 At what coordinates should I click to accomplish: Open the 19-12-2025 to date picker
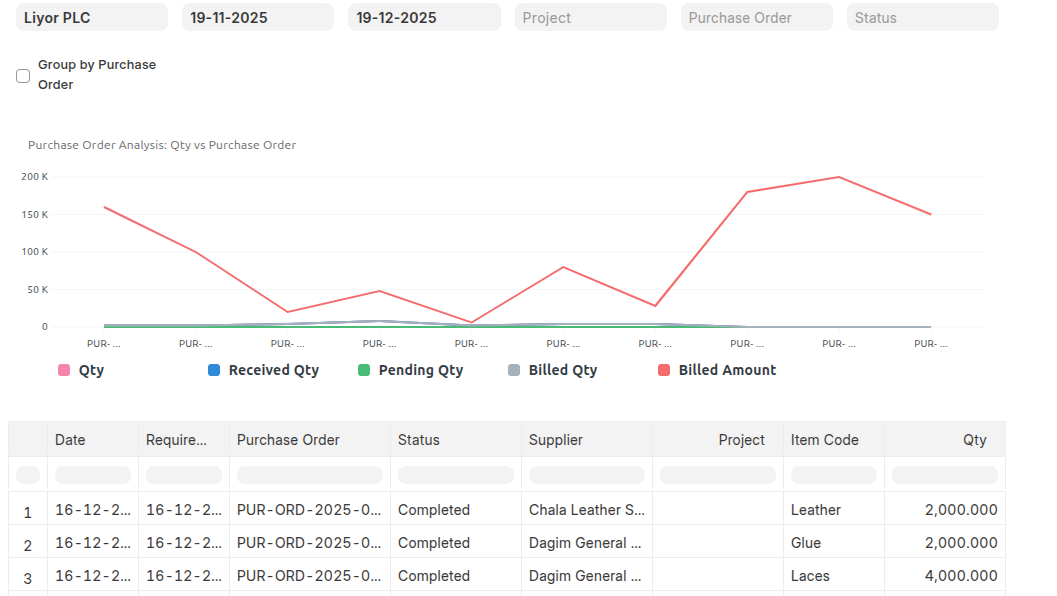(424, 18)
